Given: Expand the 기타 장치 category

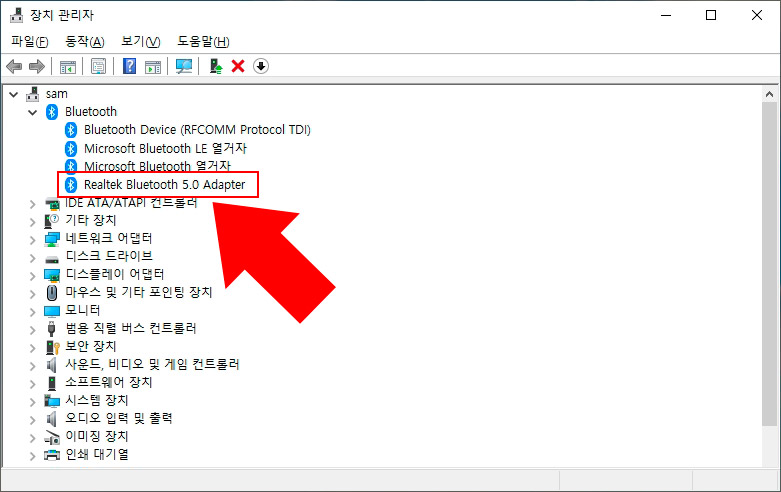Looking at the screenshot, I should point(32,222).
